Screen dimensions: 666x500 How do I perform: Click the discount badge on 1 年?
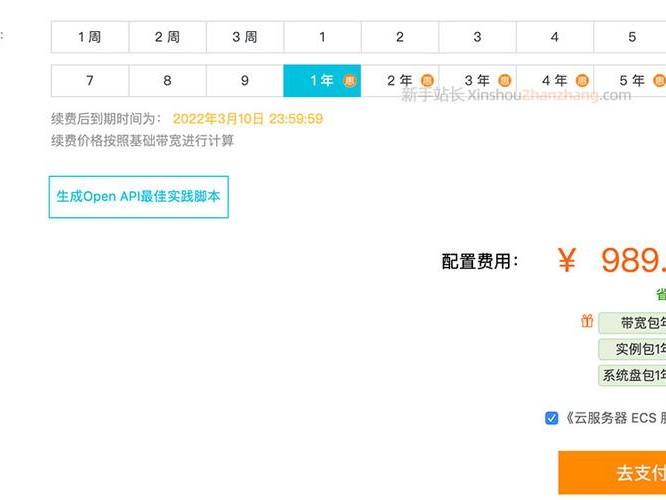coord(350,80)
